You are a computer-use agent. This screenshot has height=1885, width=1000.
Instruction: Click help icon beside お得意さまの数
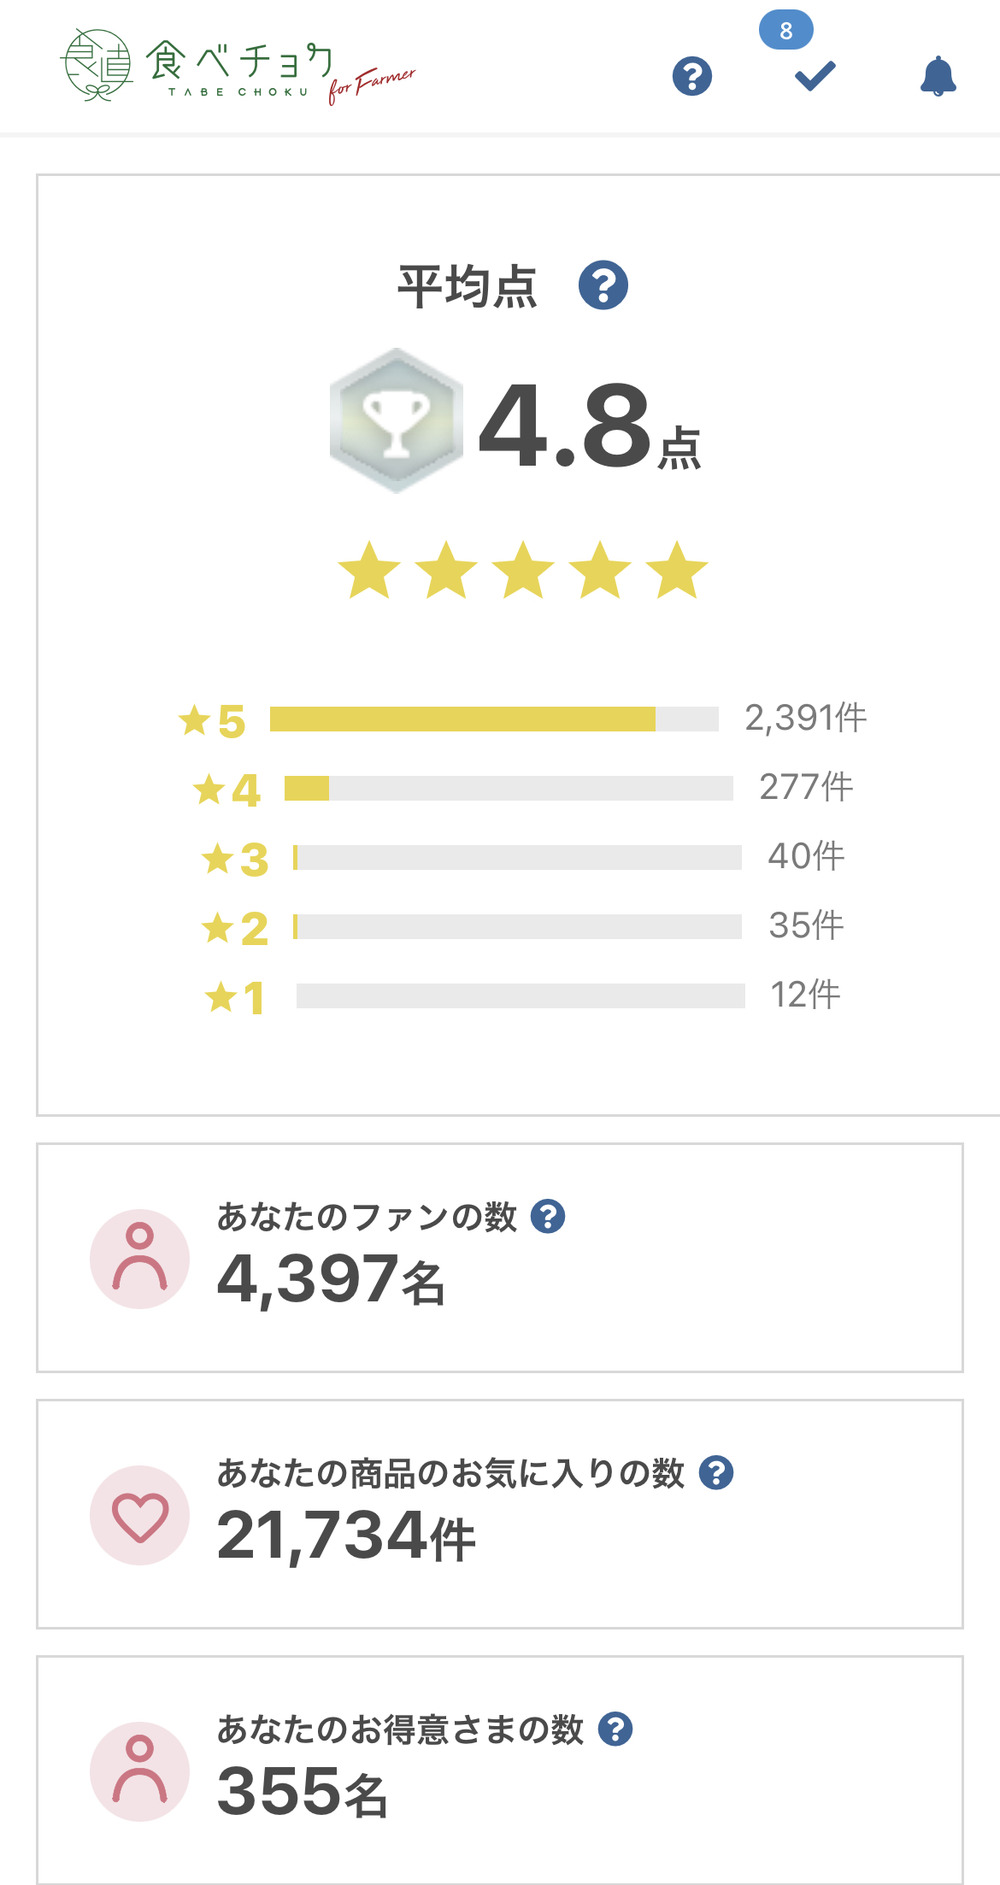point(615,1729)
